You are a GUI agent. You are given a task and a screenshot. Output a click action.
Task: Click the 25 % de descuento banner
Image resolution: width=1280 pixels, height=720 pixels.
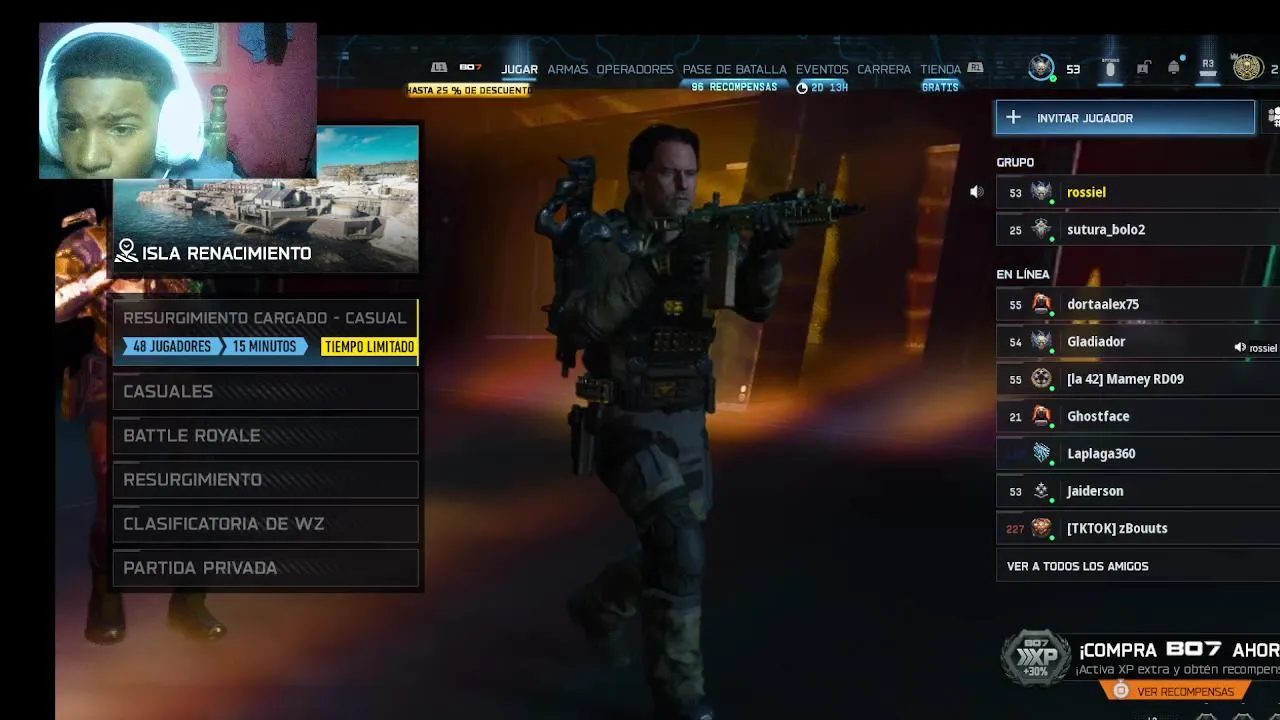click(468, 90)
